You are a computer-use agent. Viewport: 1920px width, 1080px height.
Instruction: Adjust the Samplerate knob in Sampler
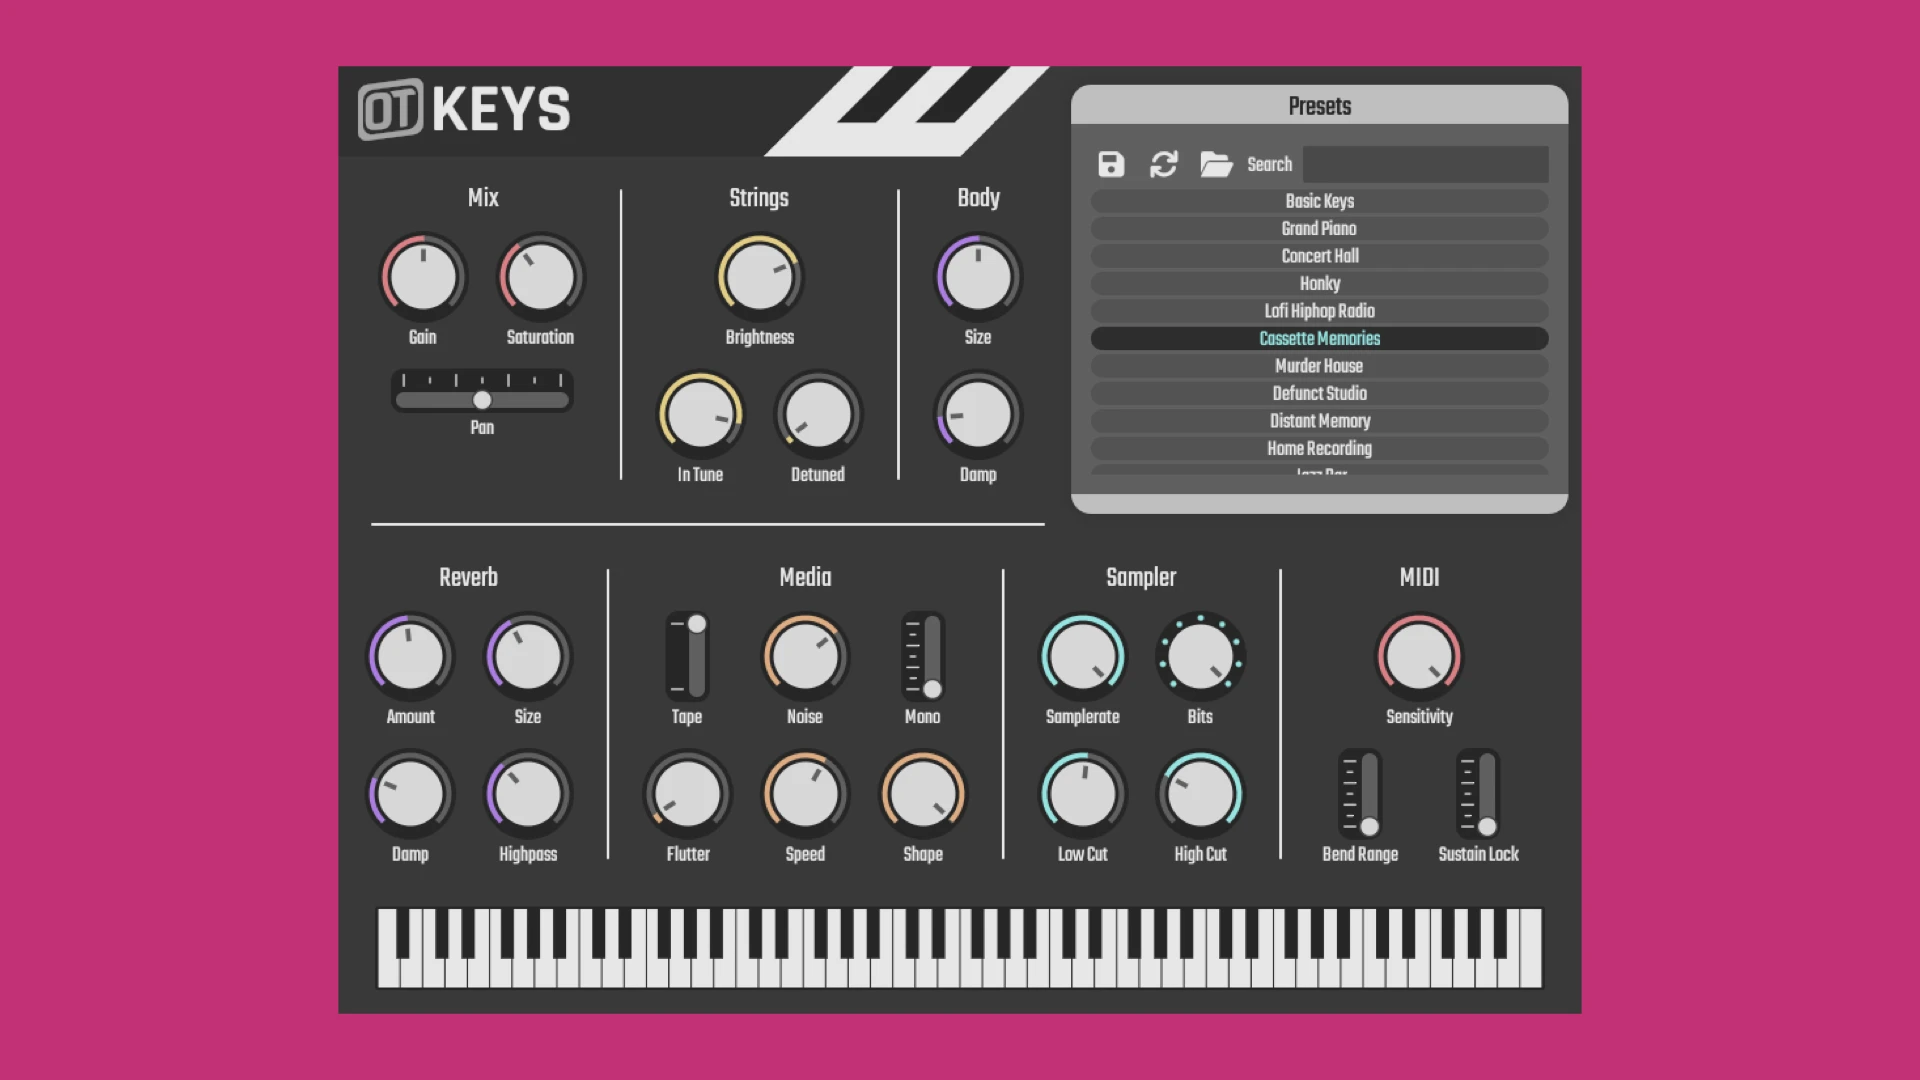click(x=1081, y=655)
